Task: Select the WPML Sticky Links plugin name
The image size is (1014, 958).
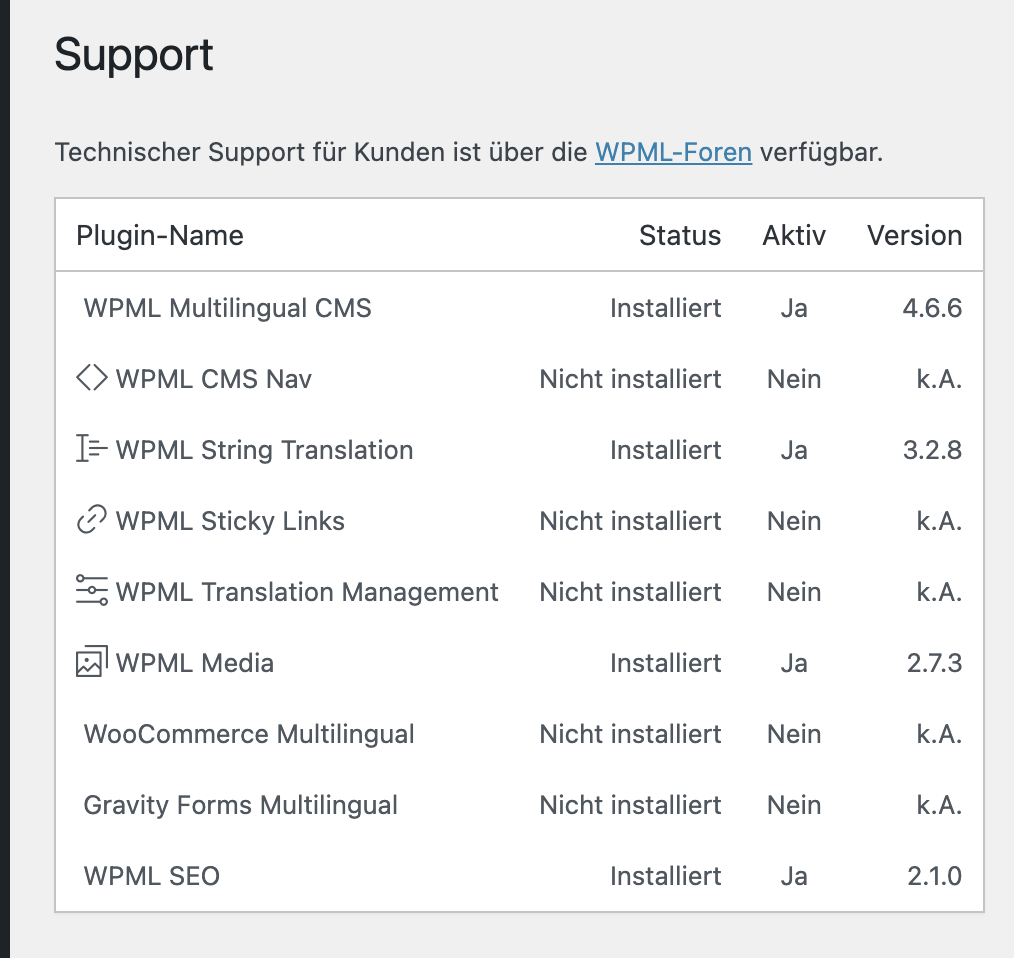Action: 230,521
